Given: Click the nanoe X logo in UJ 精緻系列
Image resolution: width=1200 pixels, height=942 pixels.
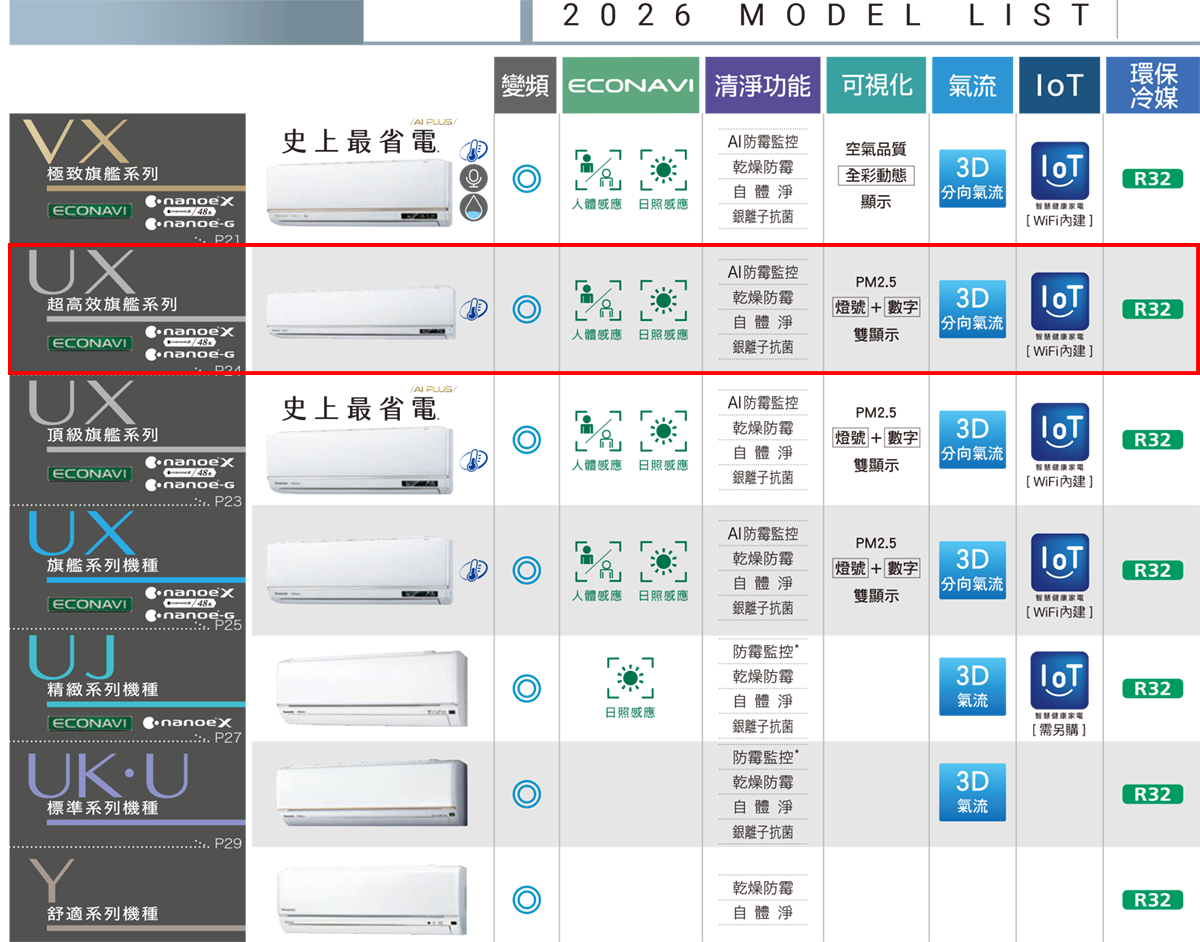Looking at the screenshot, I should pos(189,723).
